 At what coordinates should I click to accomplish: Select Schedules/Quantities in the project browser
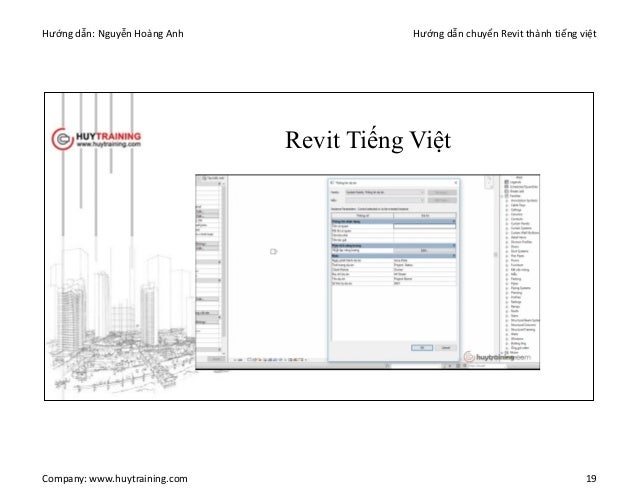524,187
